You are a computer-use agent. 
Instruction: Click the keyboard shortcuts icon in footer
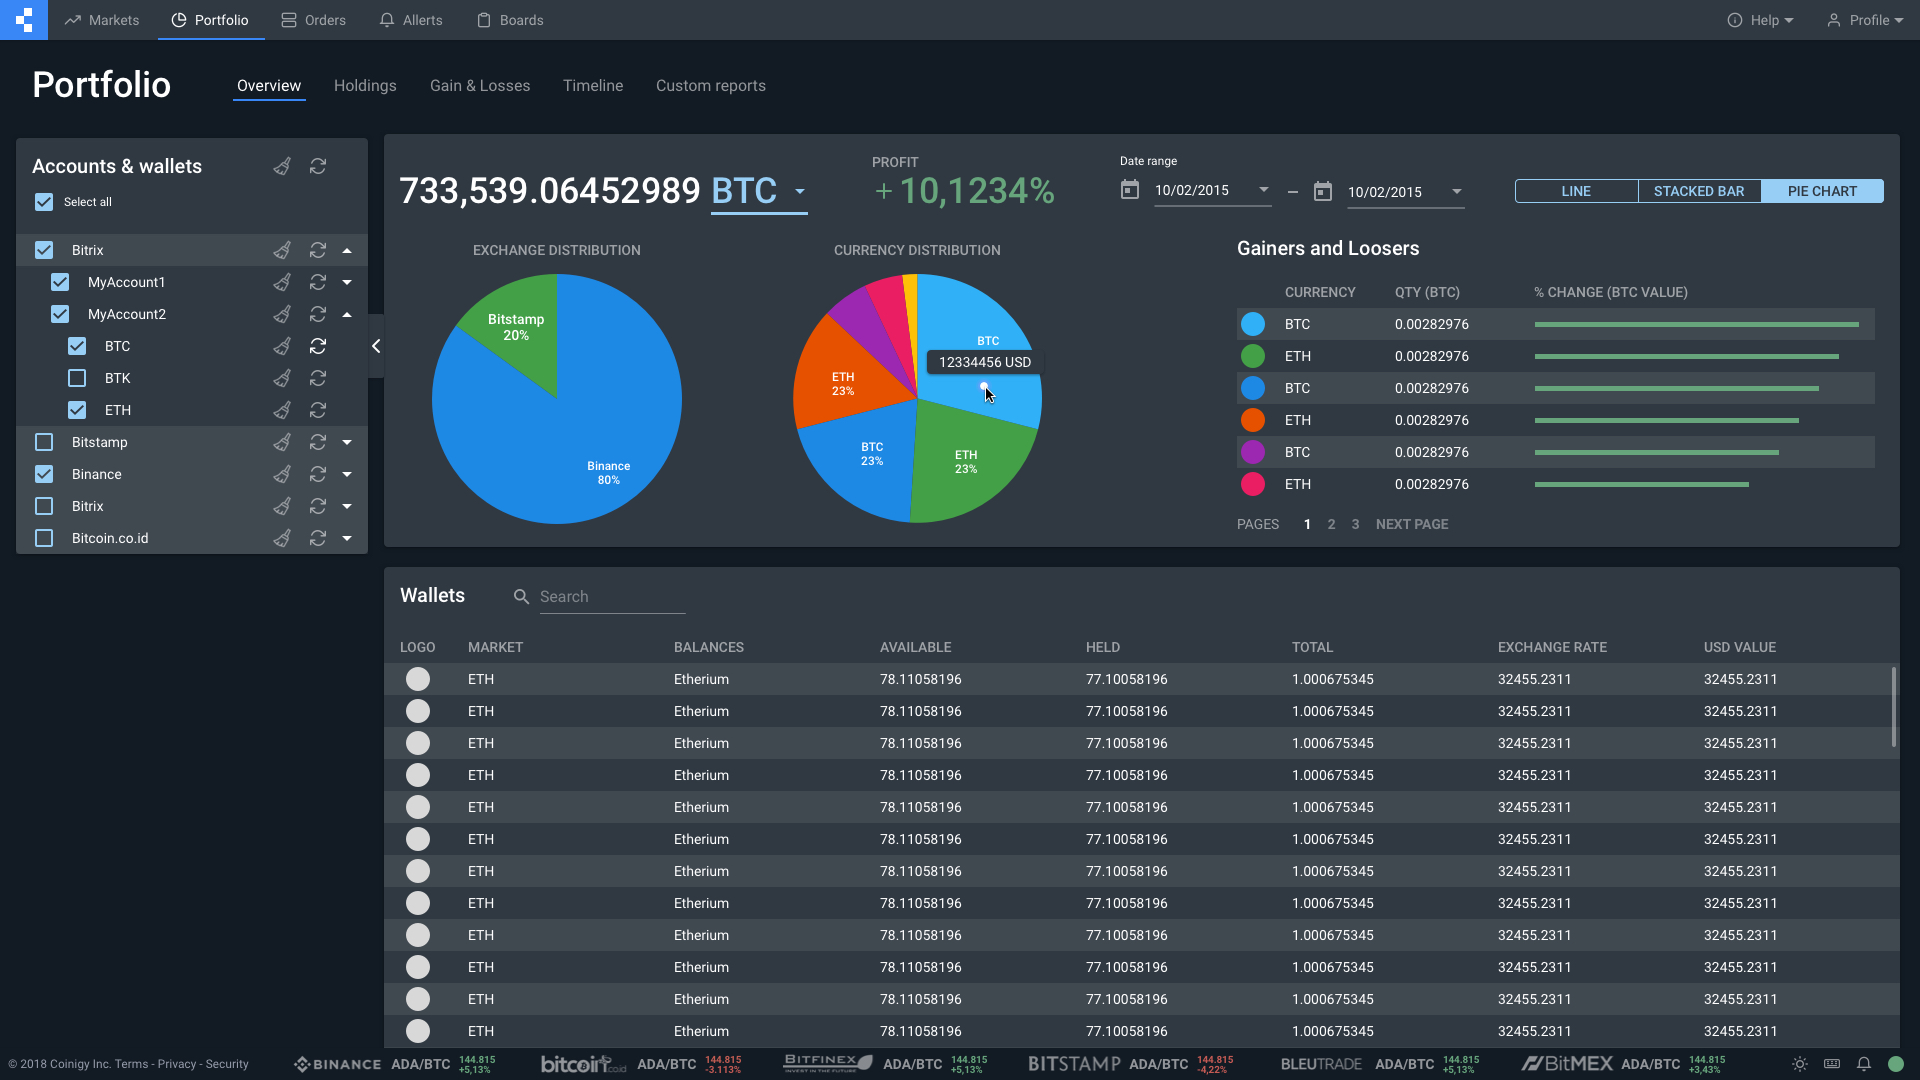(1832, 1064)
